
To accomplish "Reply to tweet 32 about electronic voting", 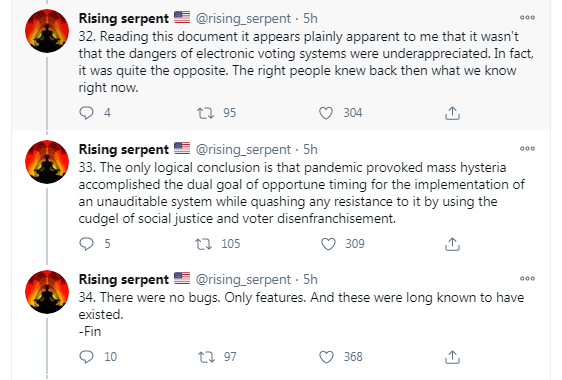I will tap(86, 113).
